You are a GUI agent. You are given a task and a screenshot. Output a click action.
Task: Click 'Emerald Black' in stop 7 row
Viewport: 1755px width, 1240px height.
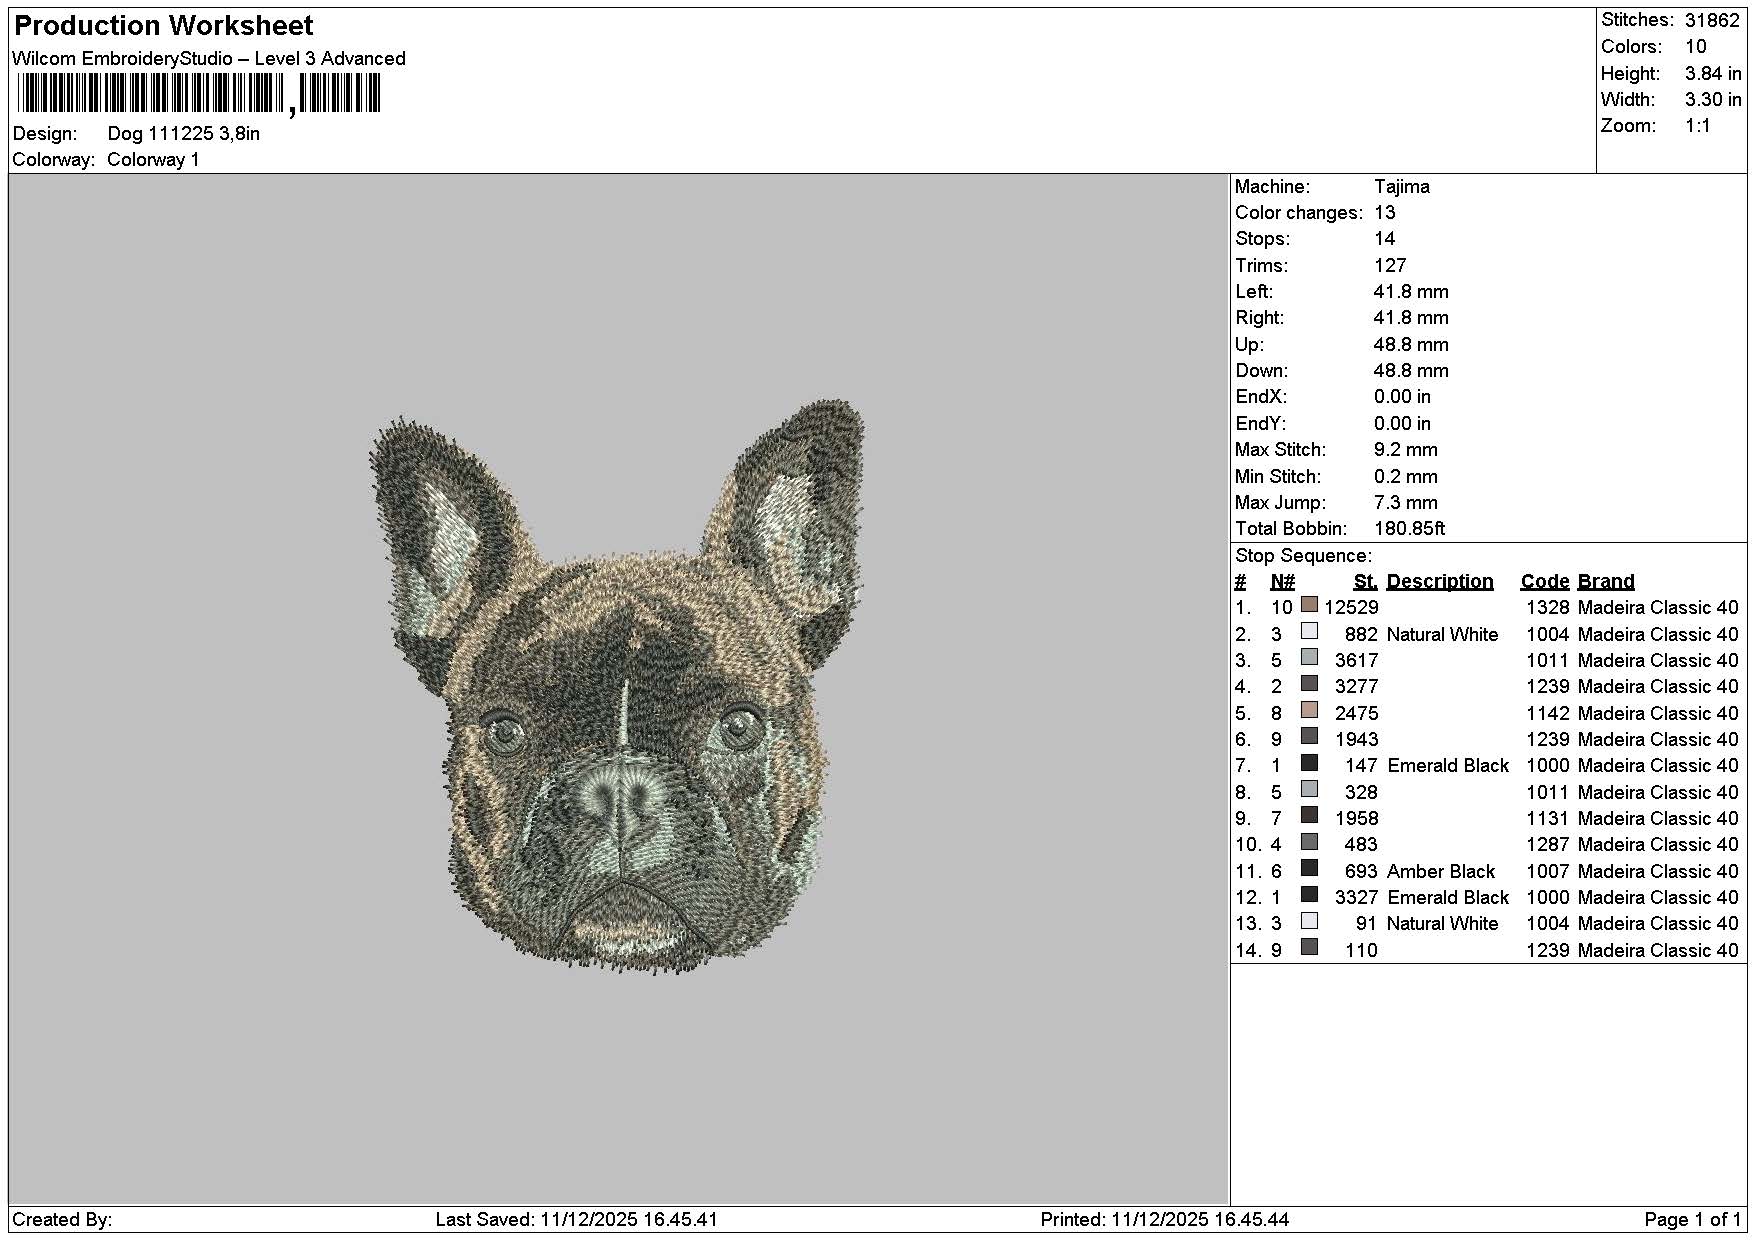[x=1448, y=766]
